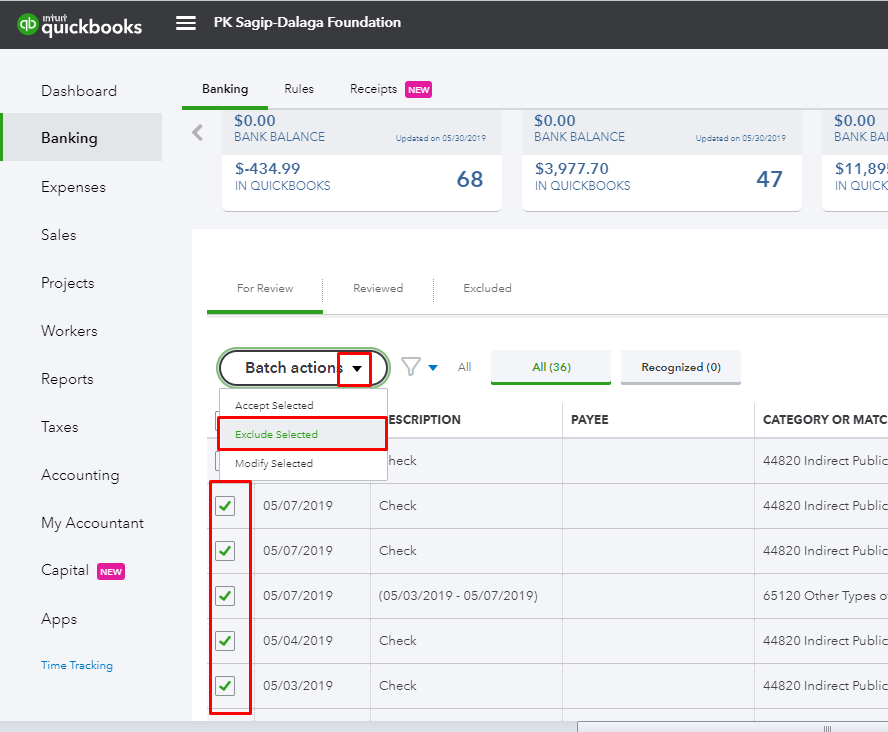The height and width of the screenshot is (732, 888).
Task: Select Modify Selected in the batch menu
Action: (x=274, y=464)
